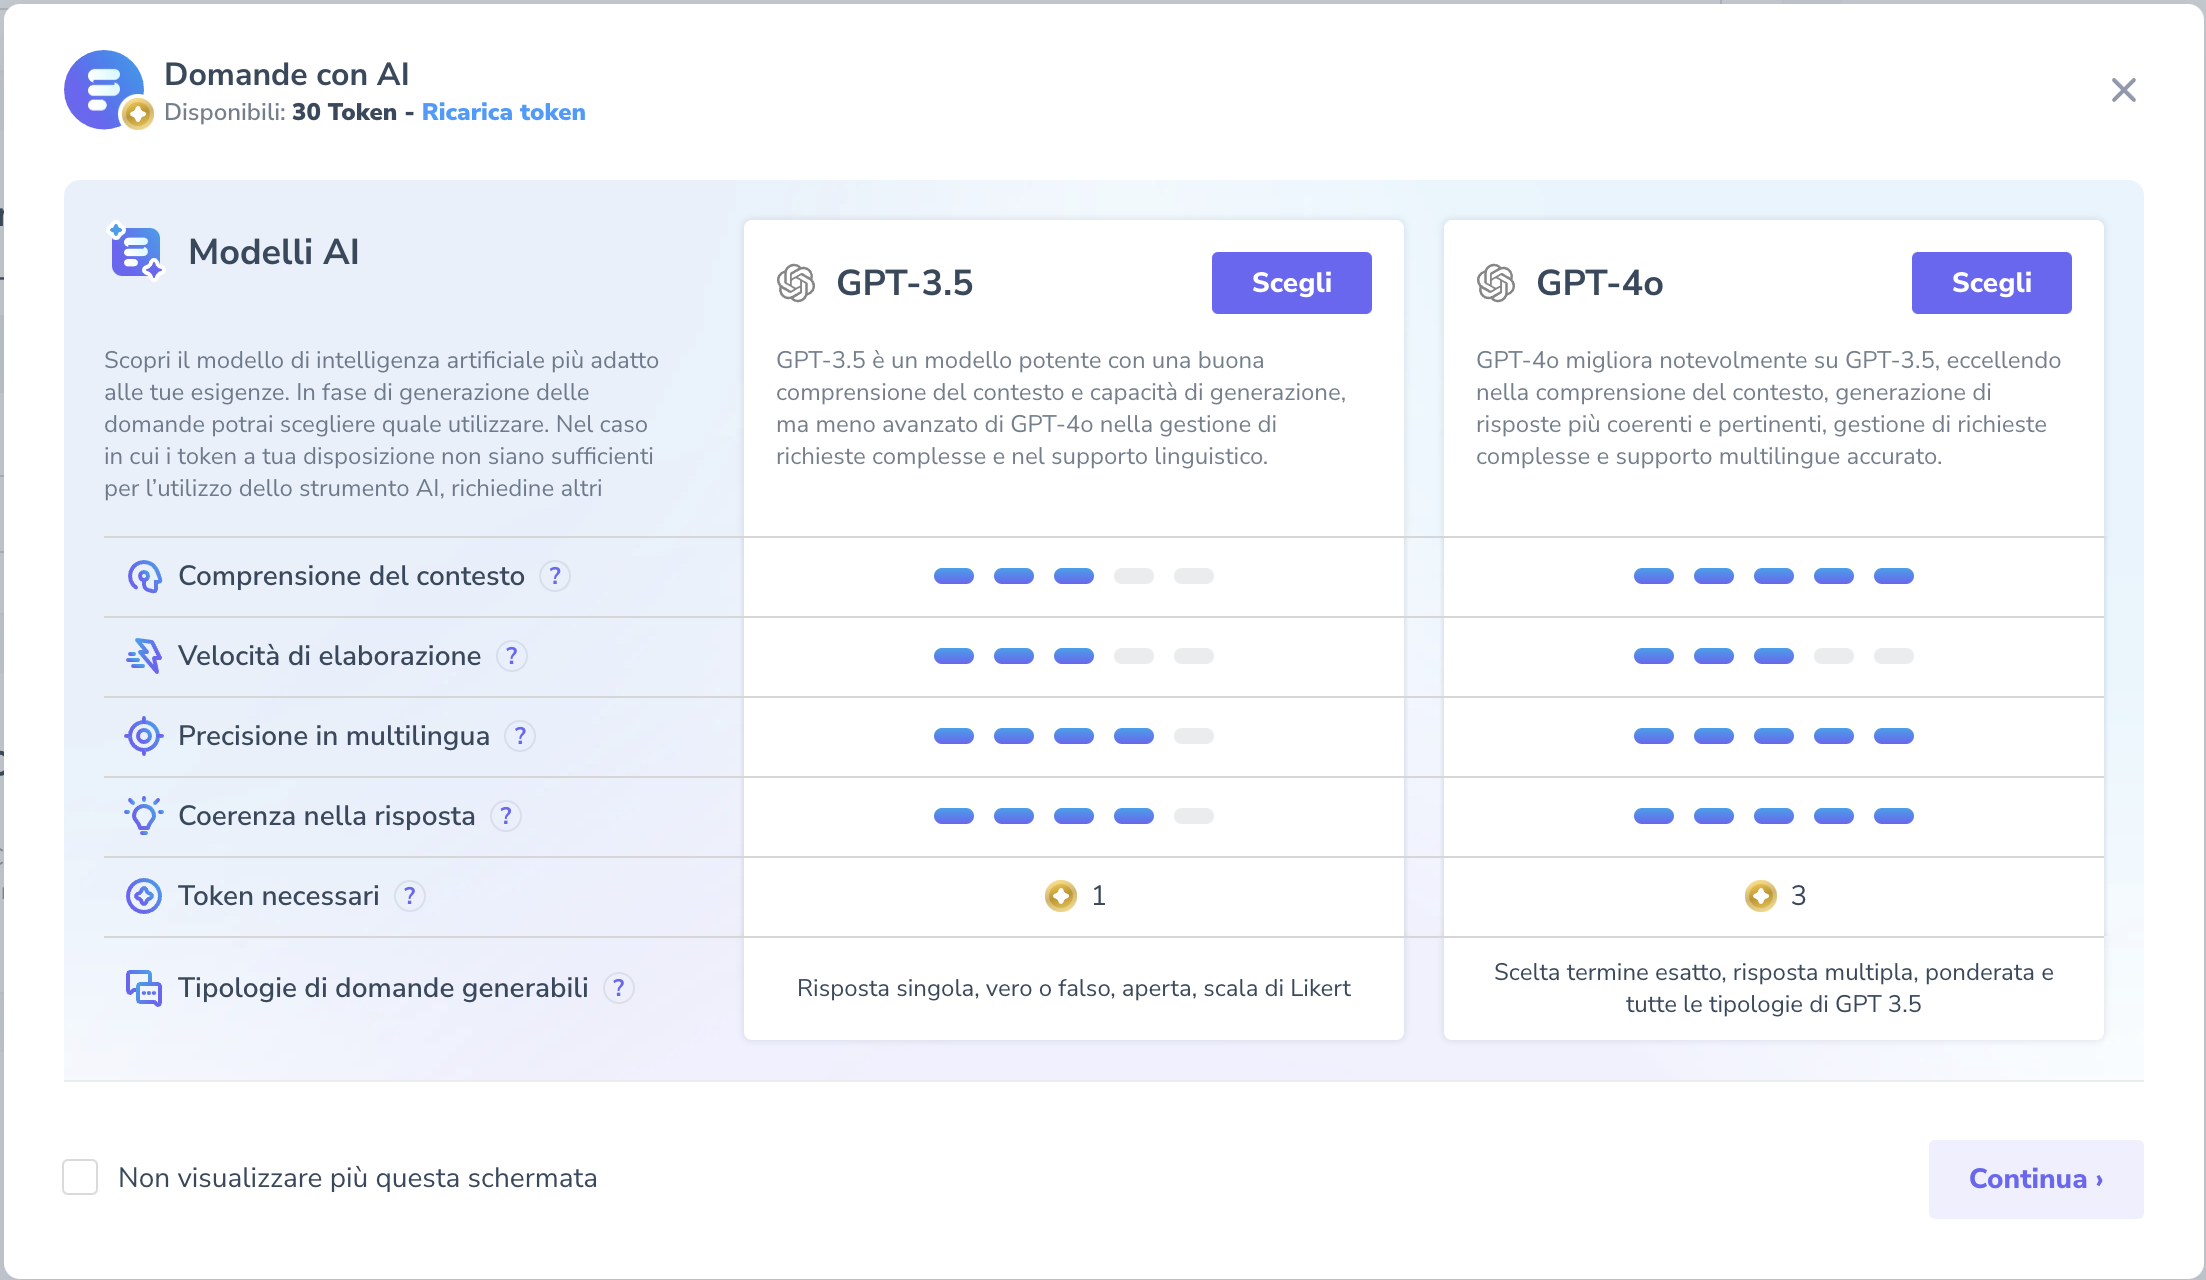The width and height of the screenshot is (2206, 1280).
Task: Click the Tipologie di domande chat icon
Action: click(144, 988)
